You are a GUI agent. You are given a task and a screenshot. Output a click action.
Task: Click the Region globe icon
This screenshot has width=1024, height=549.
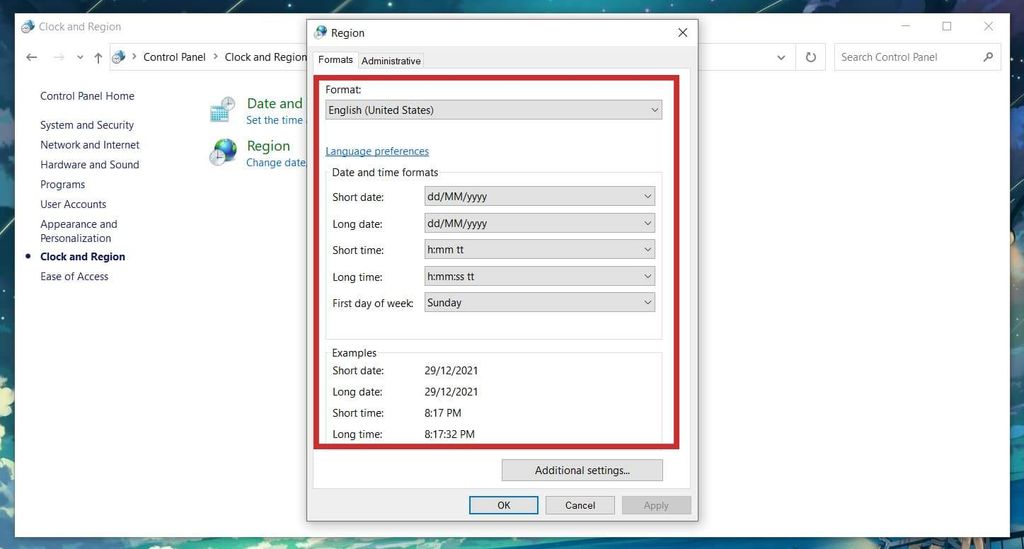point(223,152)
